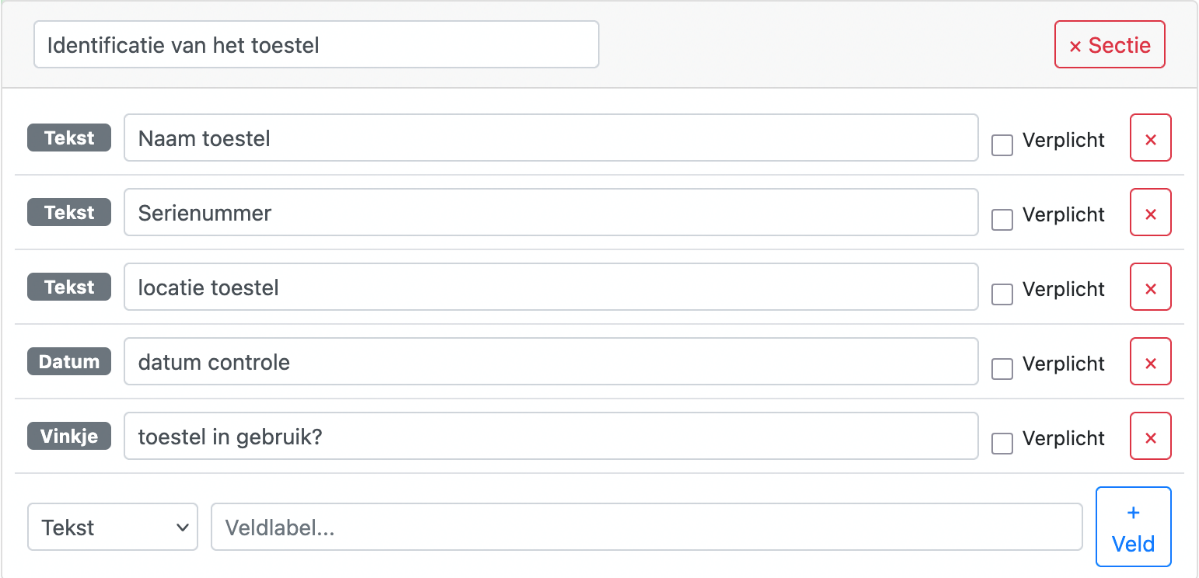The width and height of the screenshot is (1199, 578).
Task: Click into the Serienummer label input
Action: [x=551, y=212]
